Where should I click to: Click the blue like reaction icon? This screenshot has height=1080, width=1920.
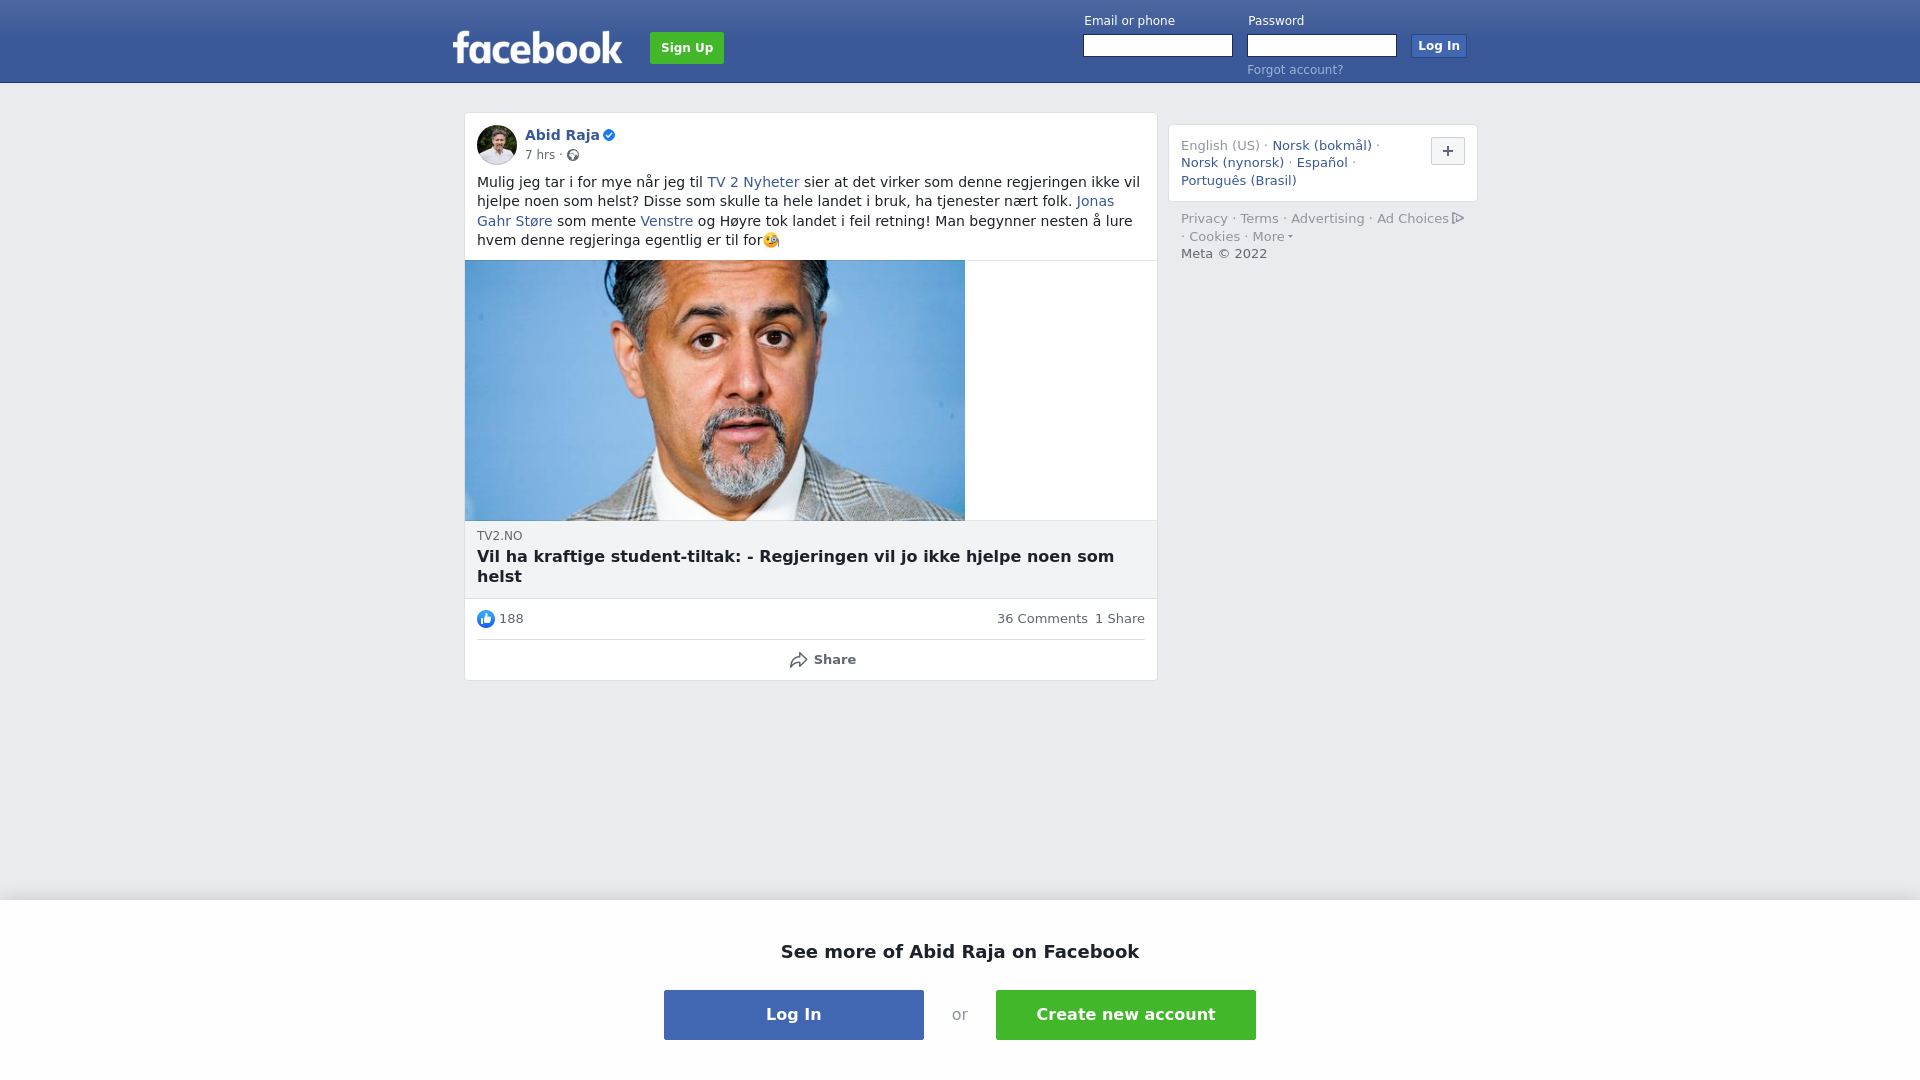click(x=486, y=619)
